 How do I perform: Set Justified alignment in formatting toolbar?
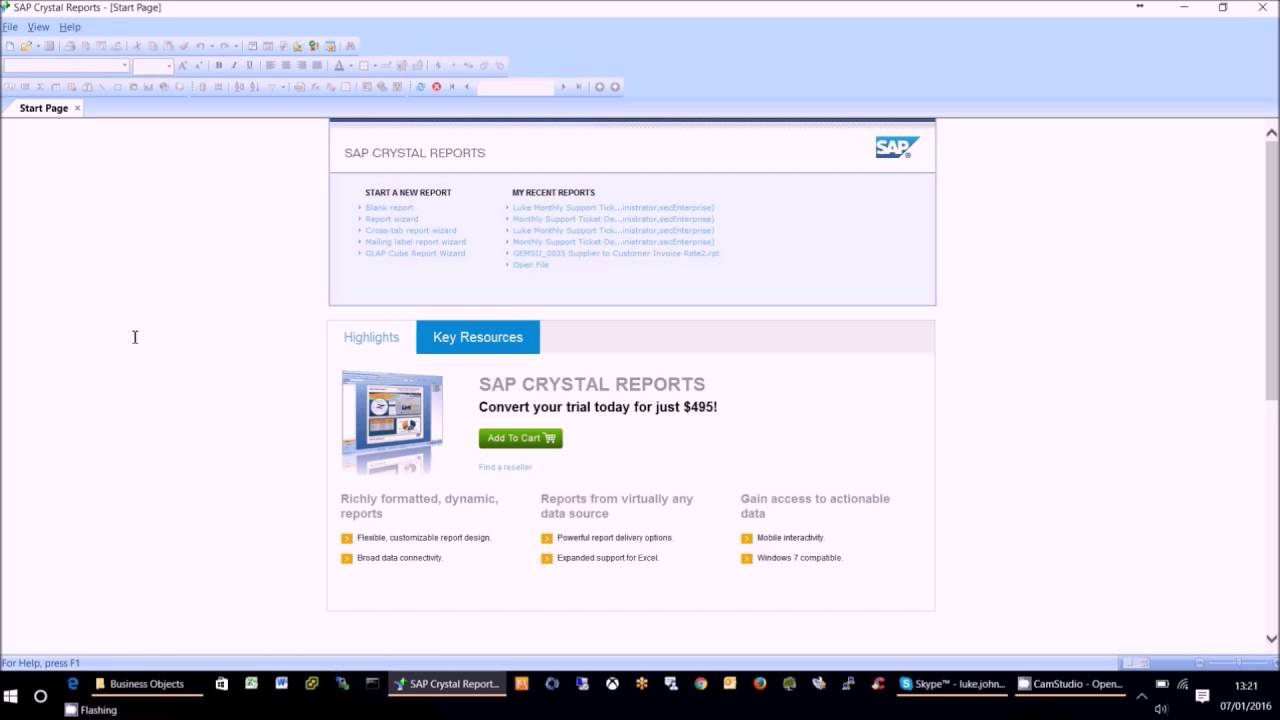pos(317,65)
